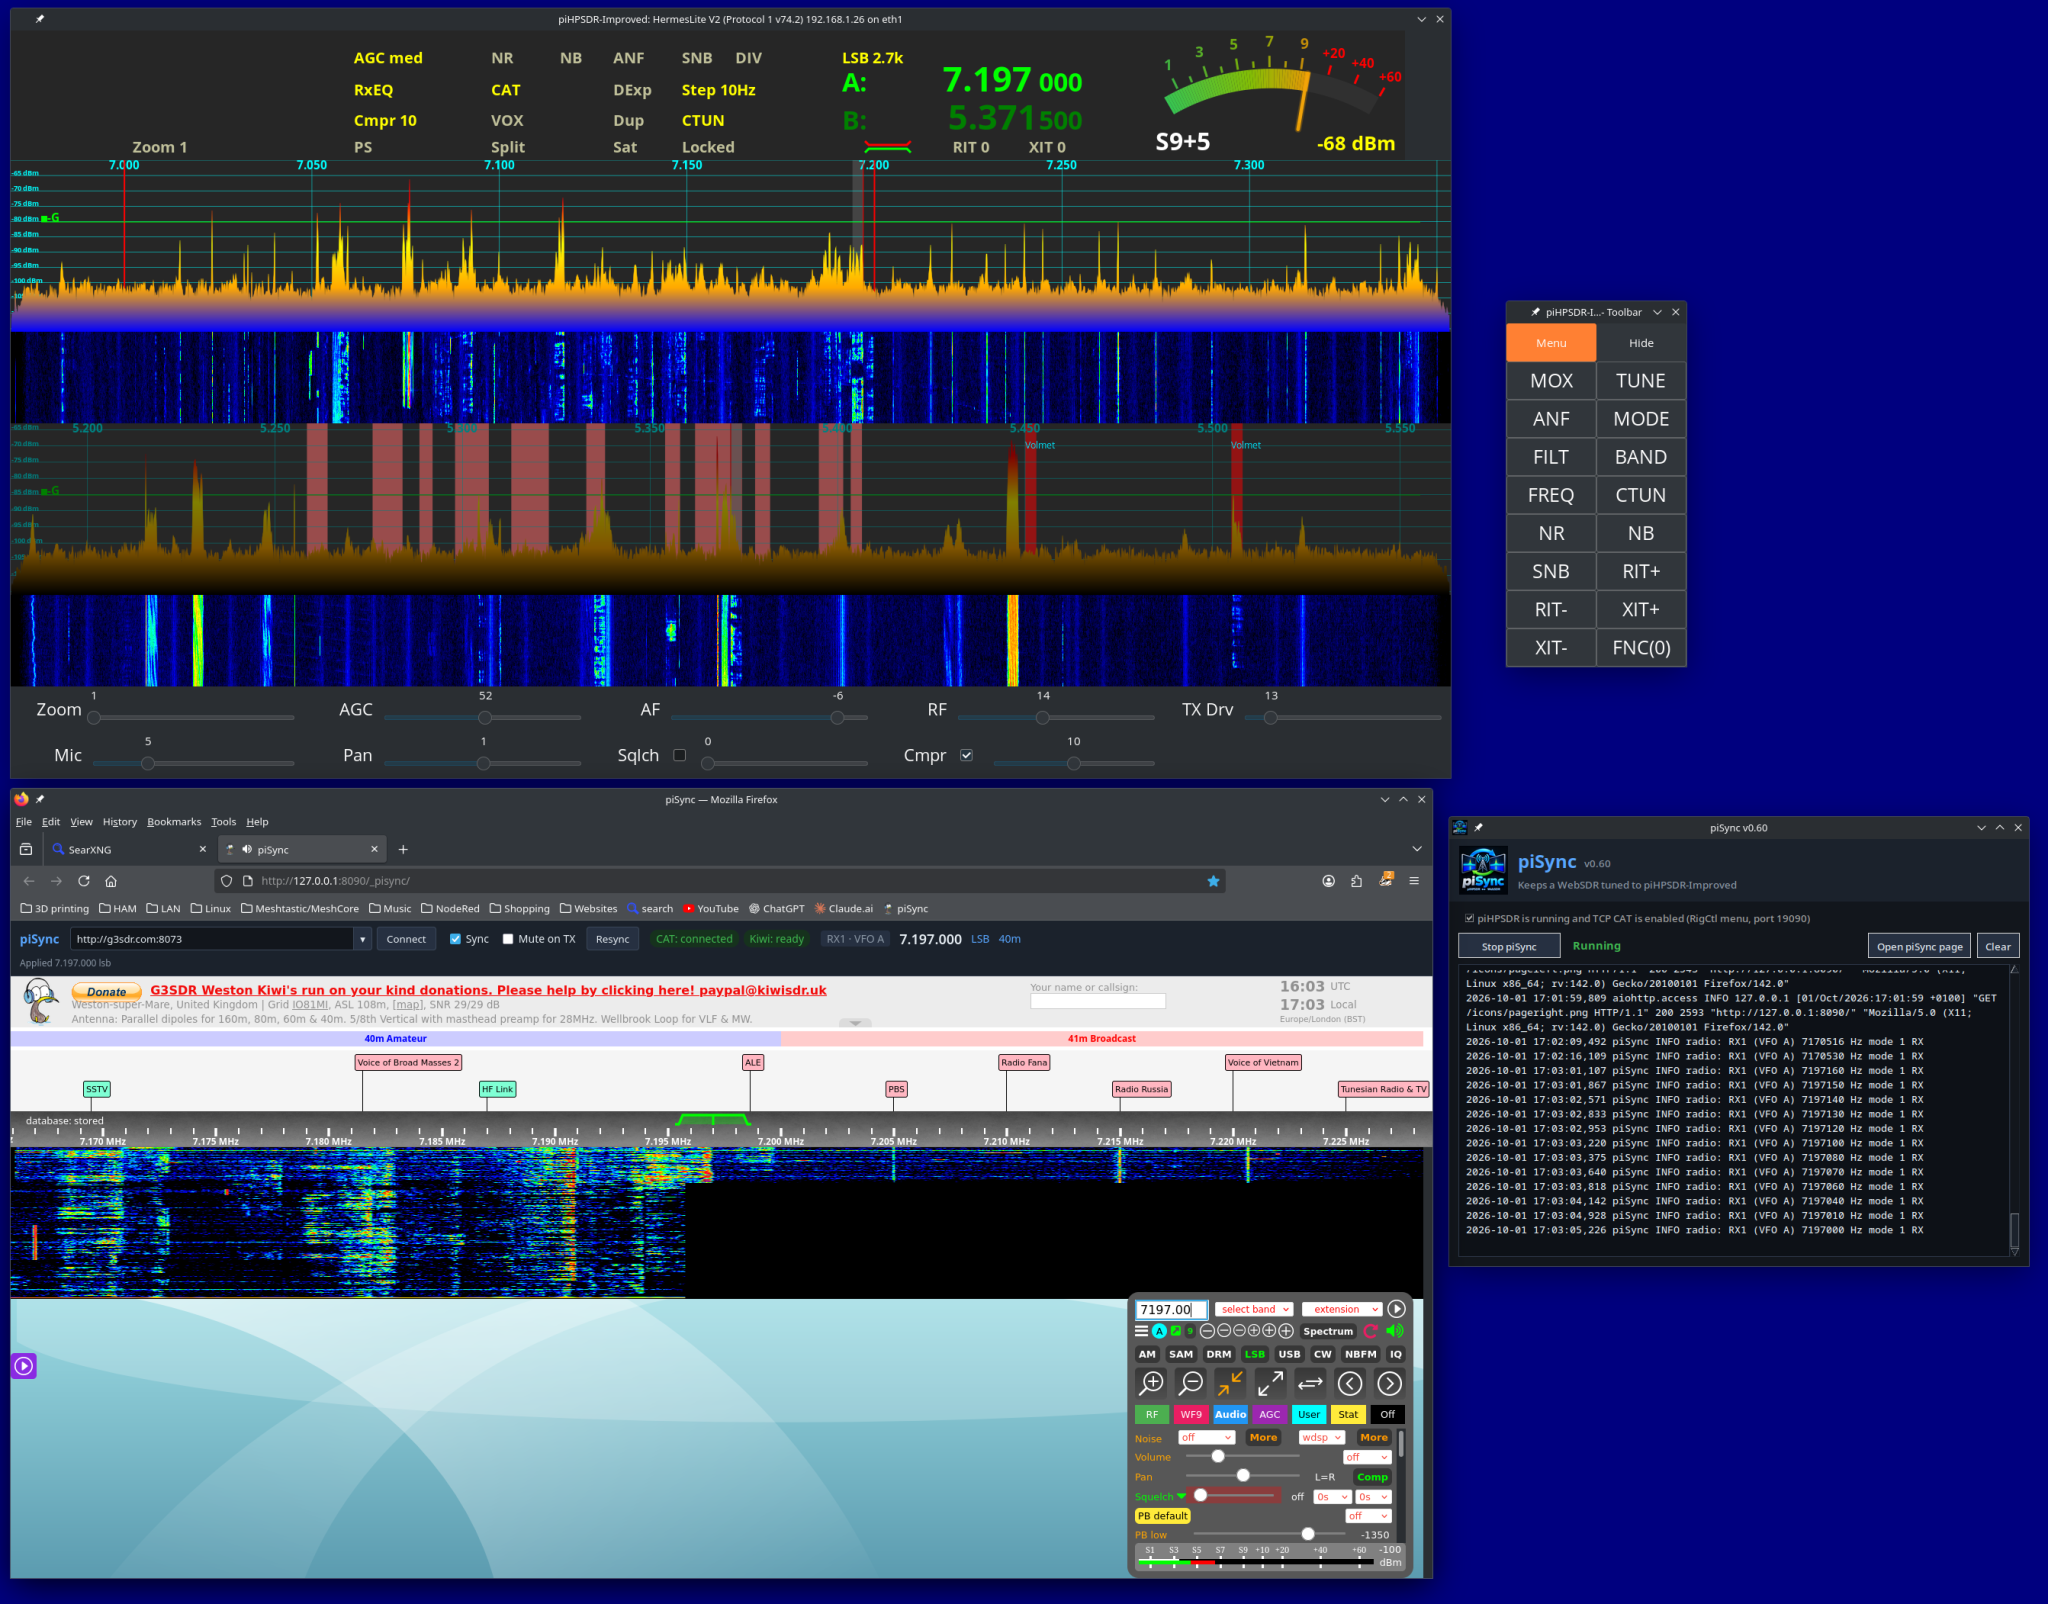The image size is (2048, 1604).
Task: Open the Firefox account icon
Action: point(1328,881)
